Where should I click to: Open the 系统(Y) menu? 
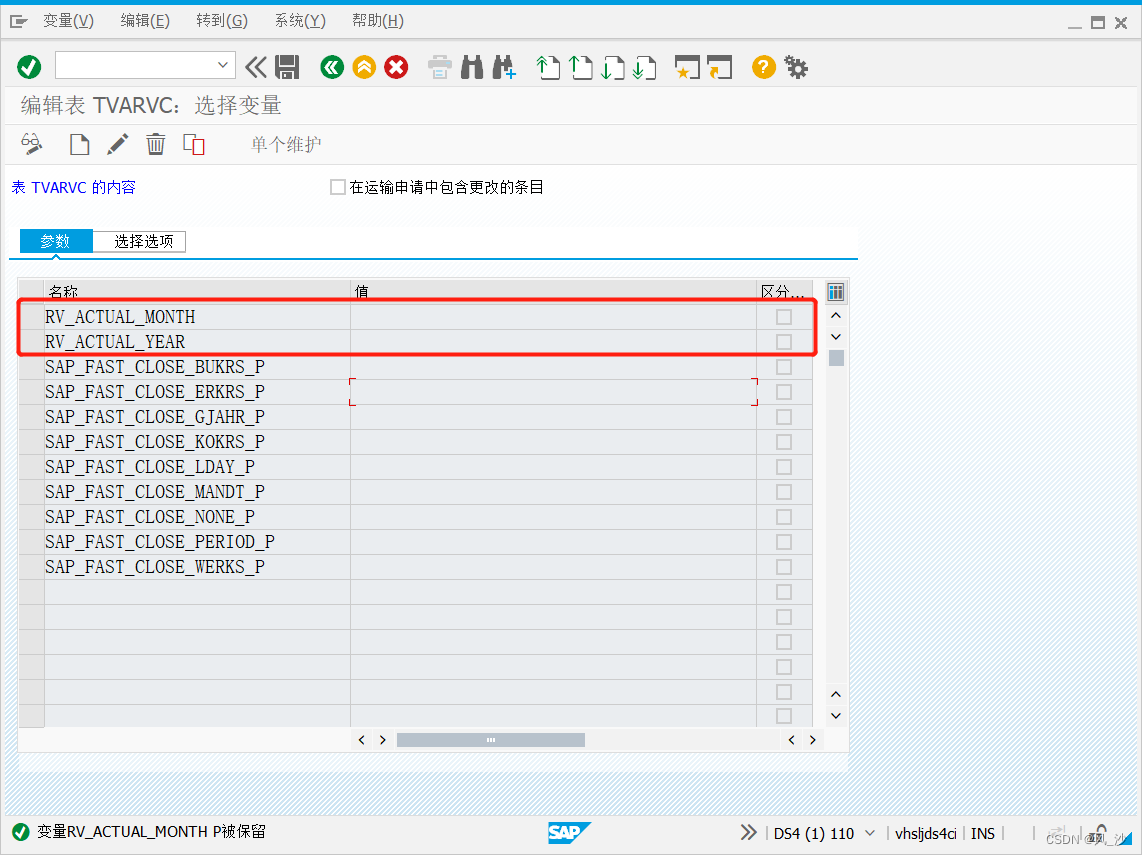(x=299, y=20)
